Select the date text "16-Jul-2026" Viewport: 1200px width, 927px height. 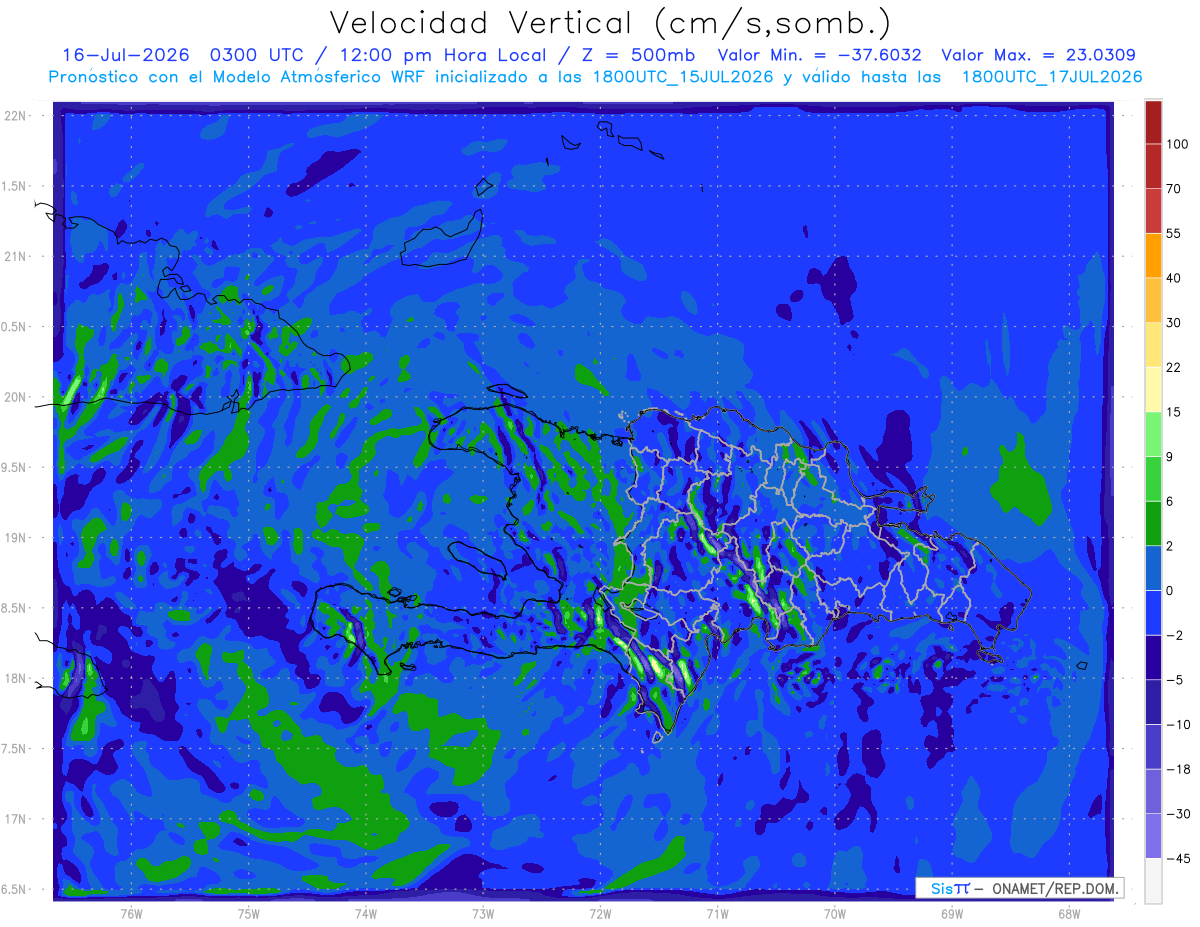point(124,55)
